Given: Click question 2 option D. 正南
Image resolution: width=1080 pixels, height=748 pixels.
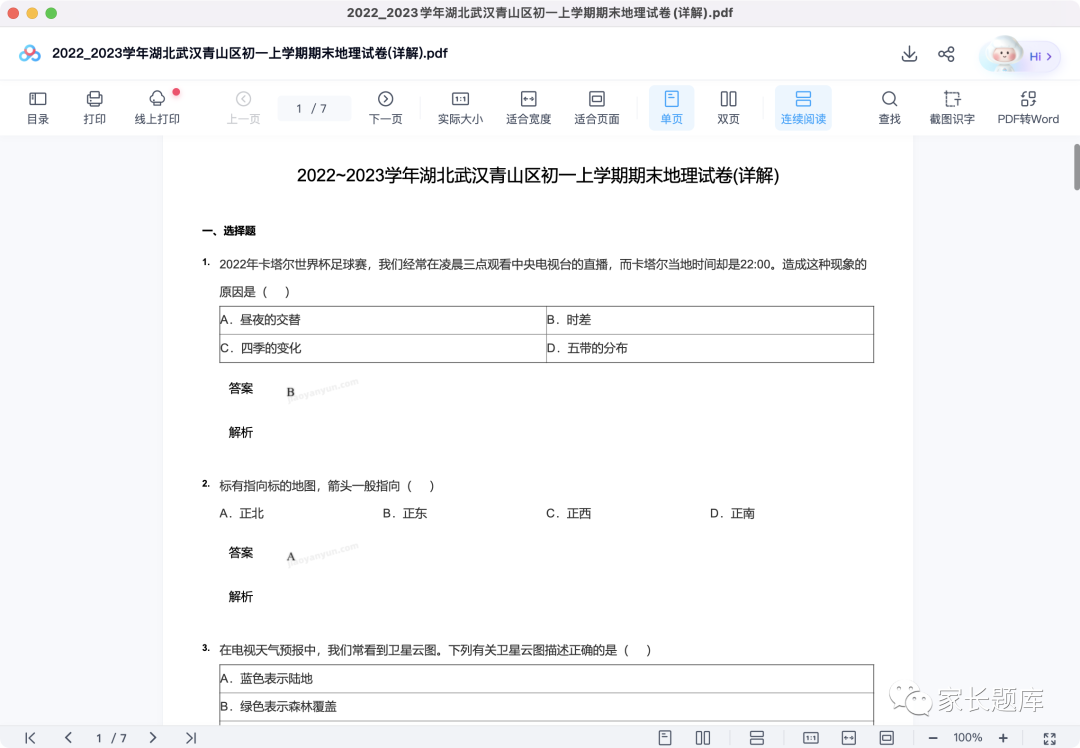Looking at the screenshot, I should 732,513.
